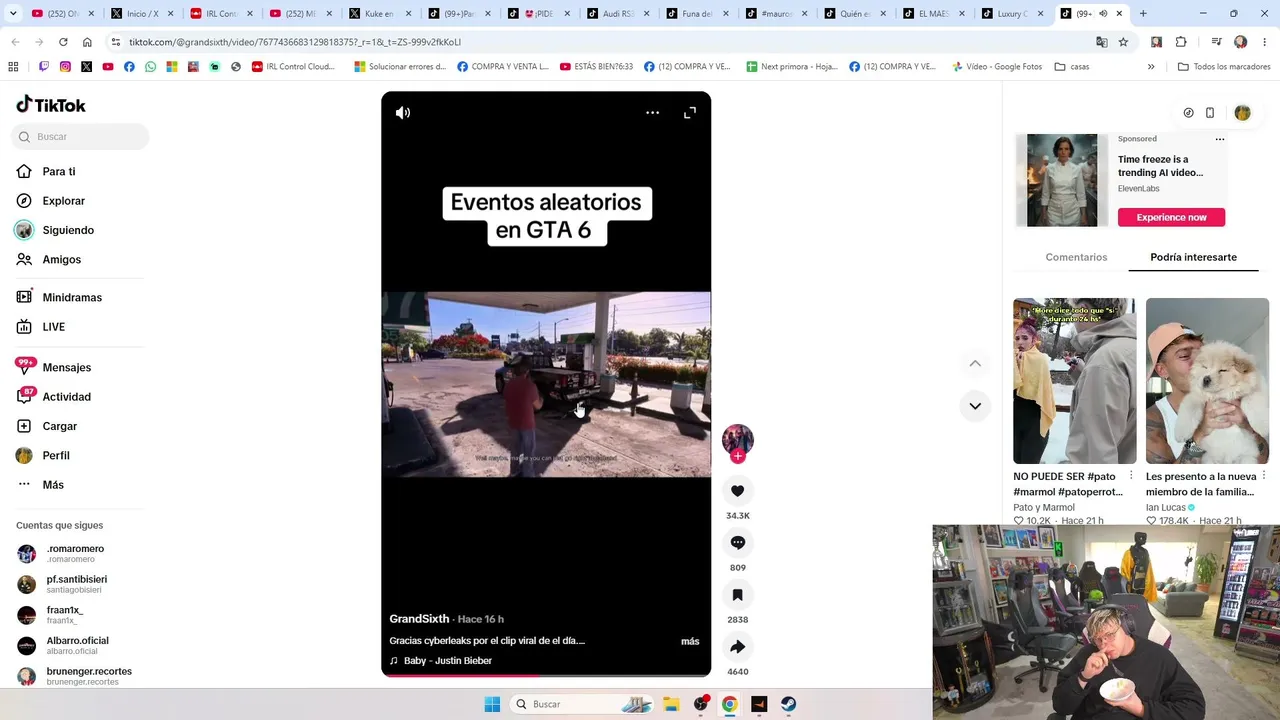Viewport: 1280px width, 720px height.
Task: Open the video's three-dot options menu
Action: coord(652,113)
